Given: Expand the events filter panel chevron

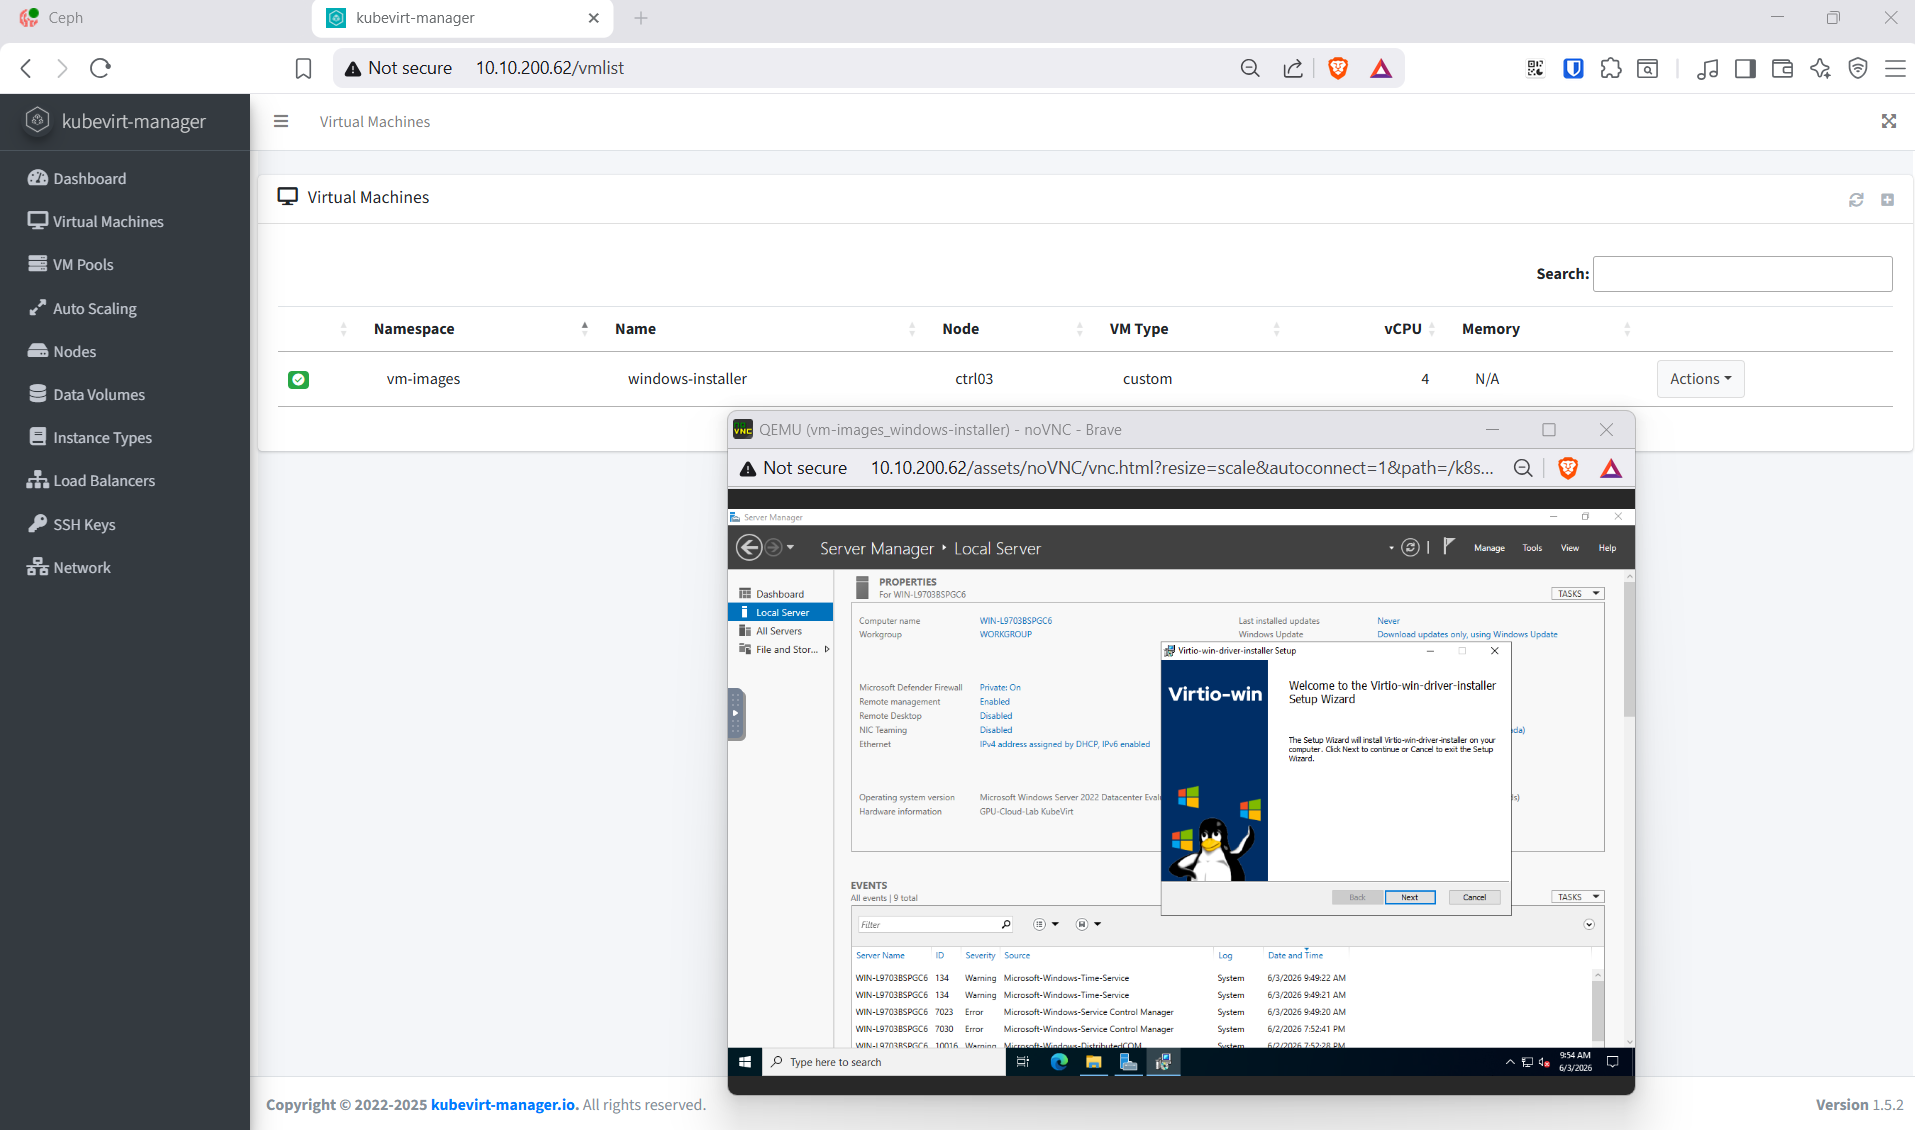Looking at the screenshot, I should coord(1589,924).
